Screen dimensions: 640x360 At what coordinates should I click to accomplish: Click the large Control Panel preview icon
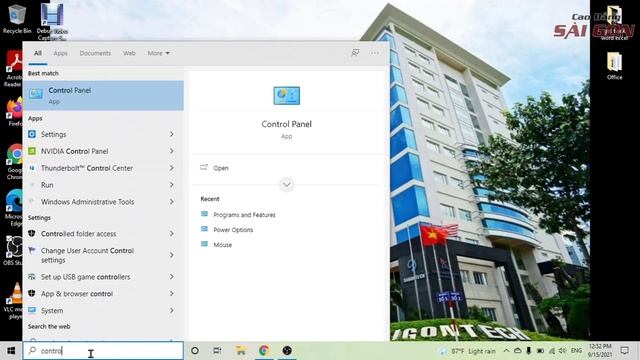[287, 96]
